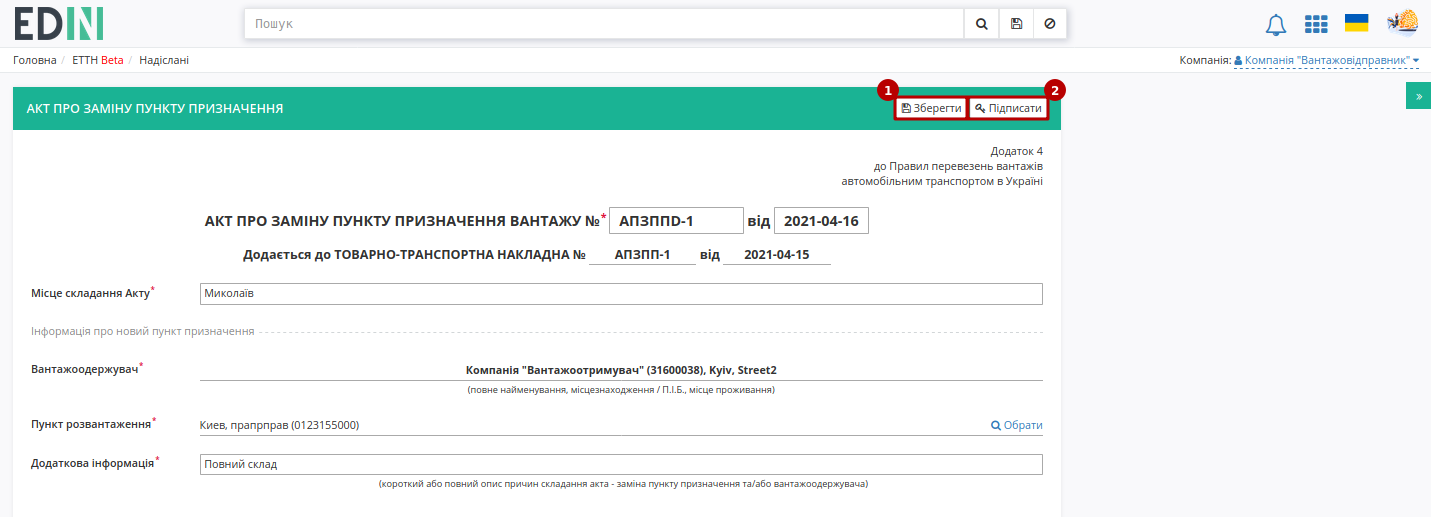This screenshot has height=517, width=1431.
Task: Click the act date field 2021-04-16
Action: pos(821,221)
